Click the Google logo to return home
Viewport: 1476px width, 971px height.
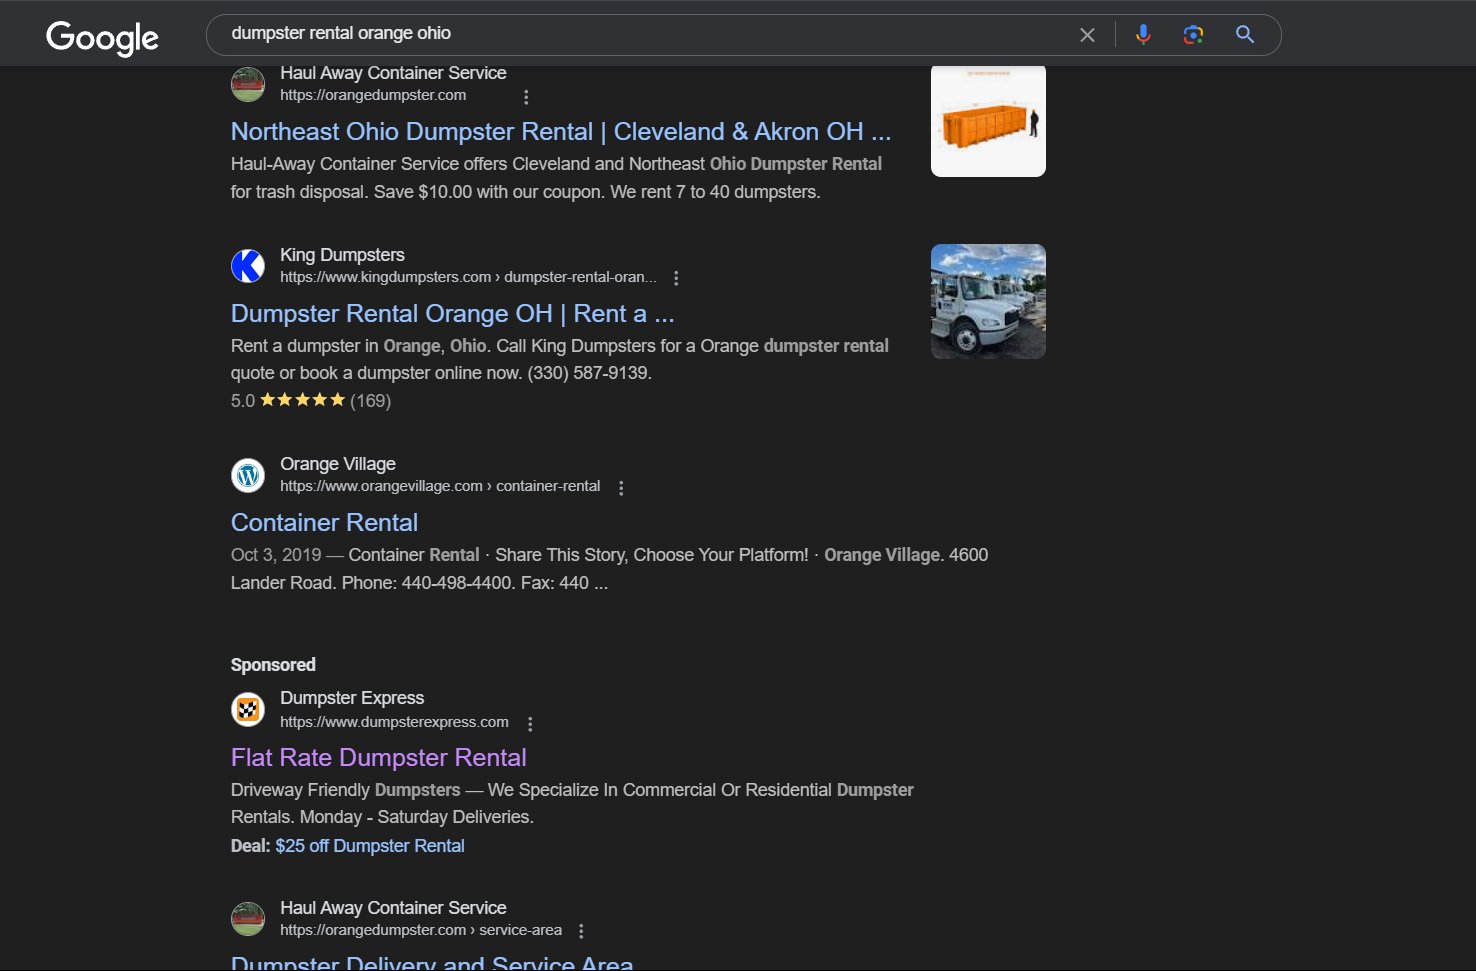click(101, 37)
